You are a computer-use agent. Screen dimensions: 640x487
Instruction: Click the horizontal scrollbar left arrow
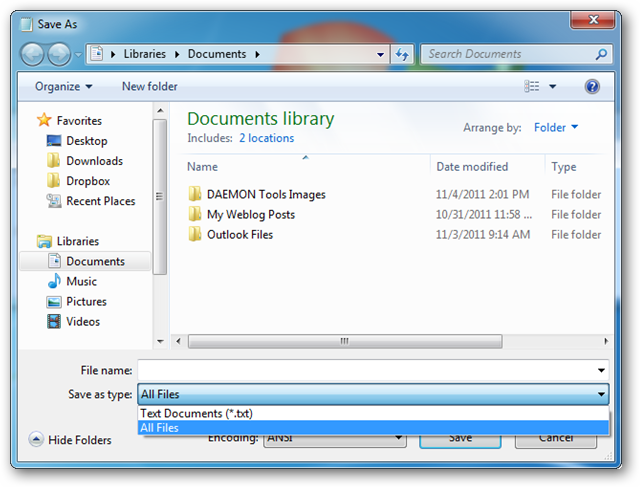click(x=178, y=341)
